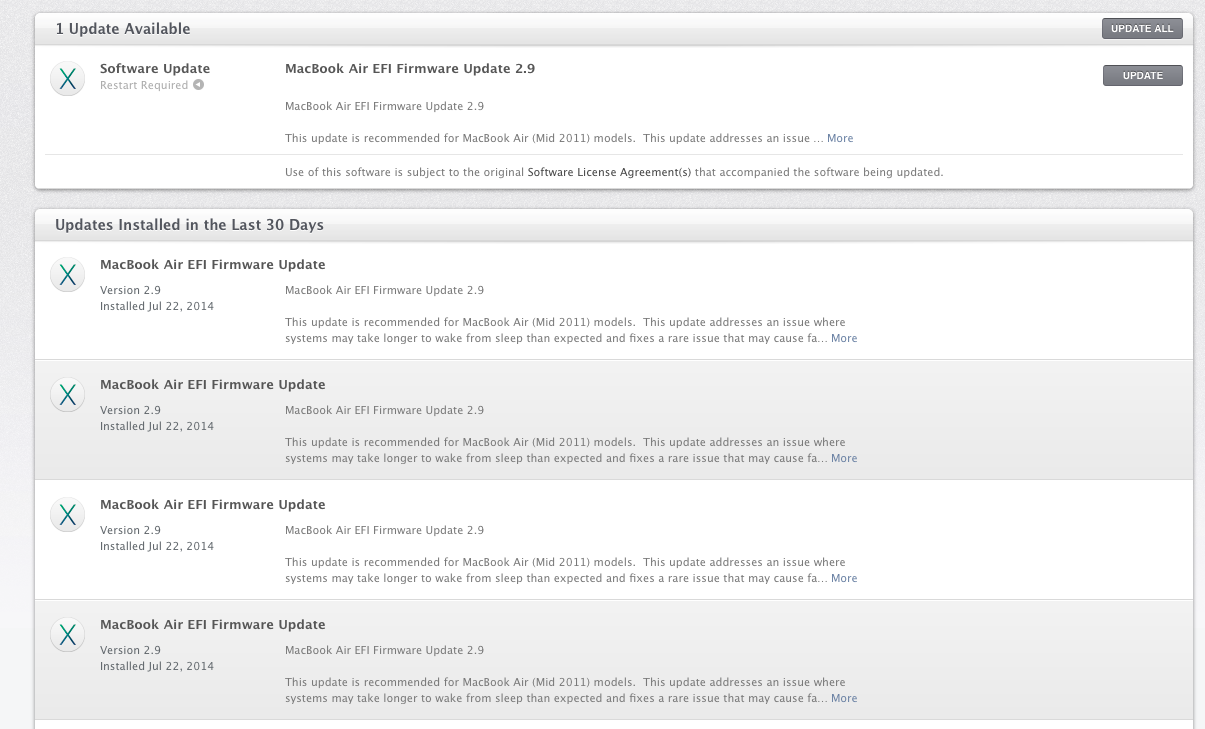Expand More in the first installed update description

844,338
